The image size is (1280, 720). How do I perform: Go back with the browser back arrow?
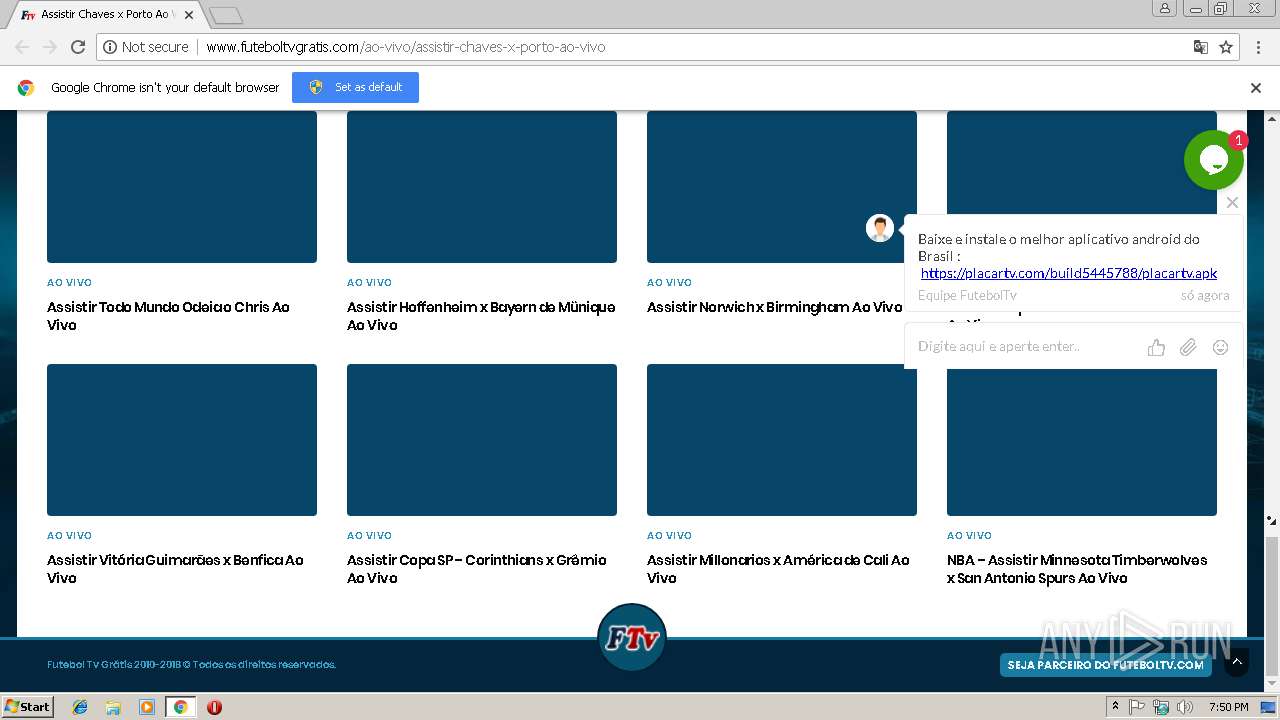(22, 47)
